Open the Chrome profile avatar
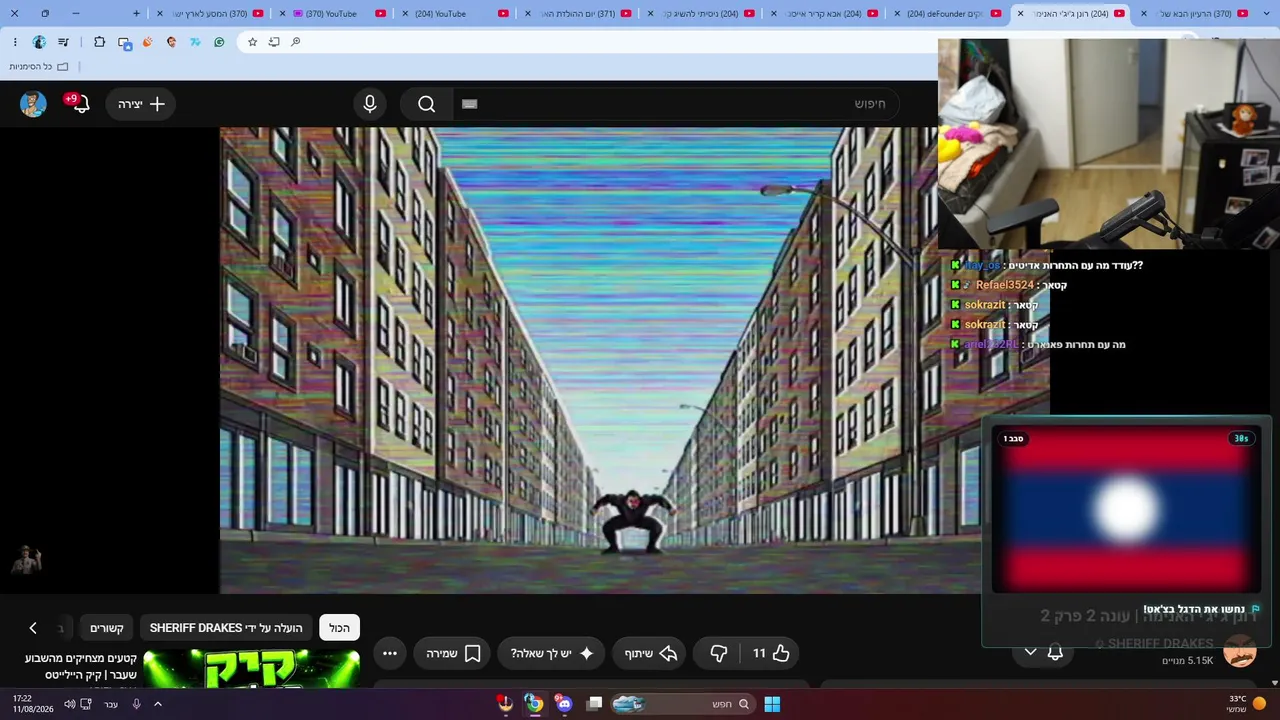 (x=39, y=42)
